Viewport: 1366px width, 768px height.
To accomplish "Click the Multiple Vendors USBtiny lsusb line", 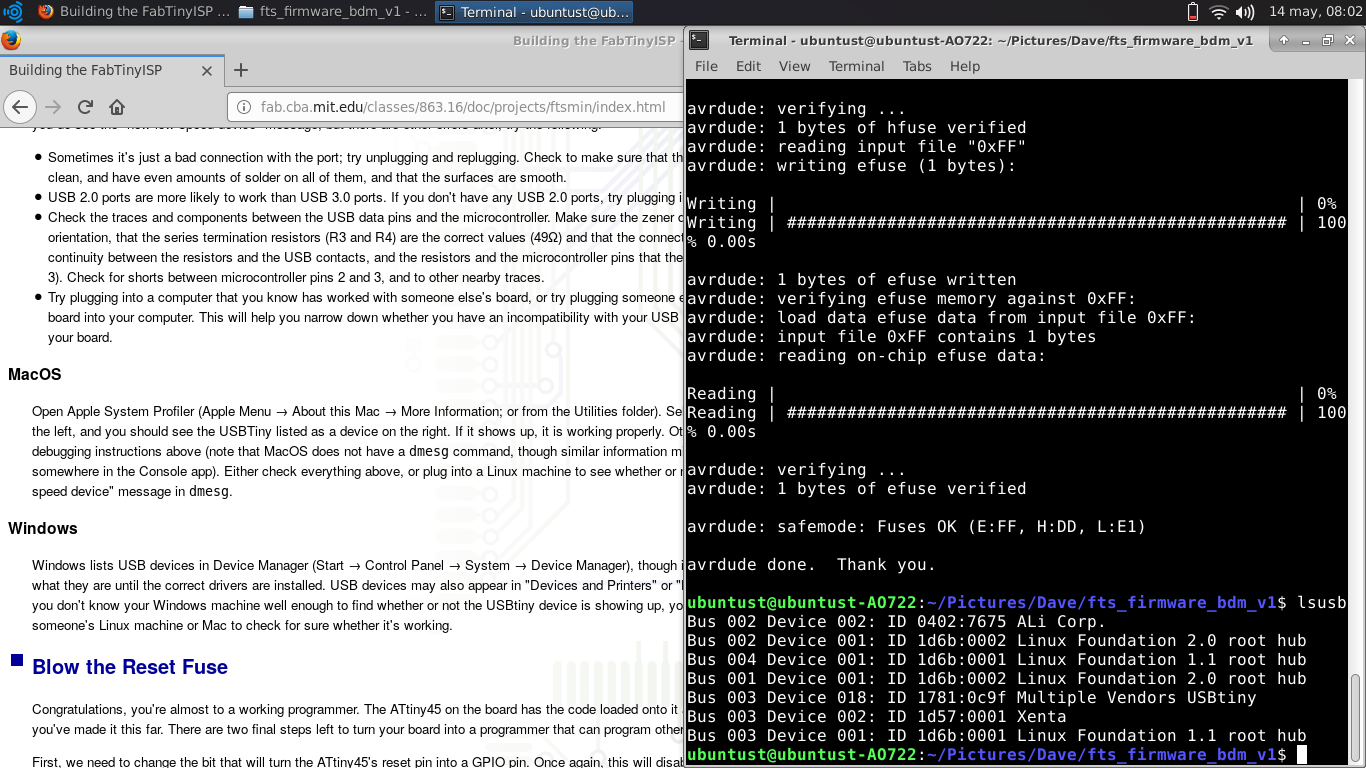I will pyautogui.click(x=971, y=697).
